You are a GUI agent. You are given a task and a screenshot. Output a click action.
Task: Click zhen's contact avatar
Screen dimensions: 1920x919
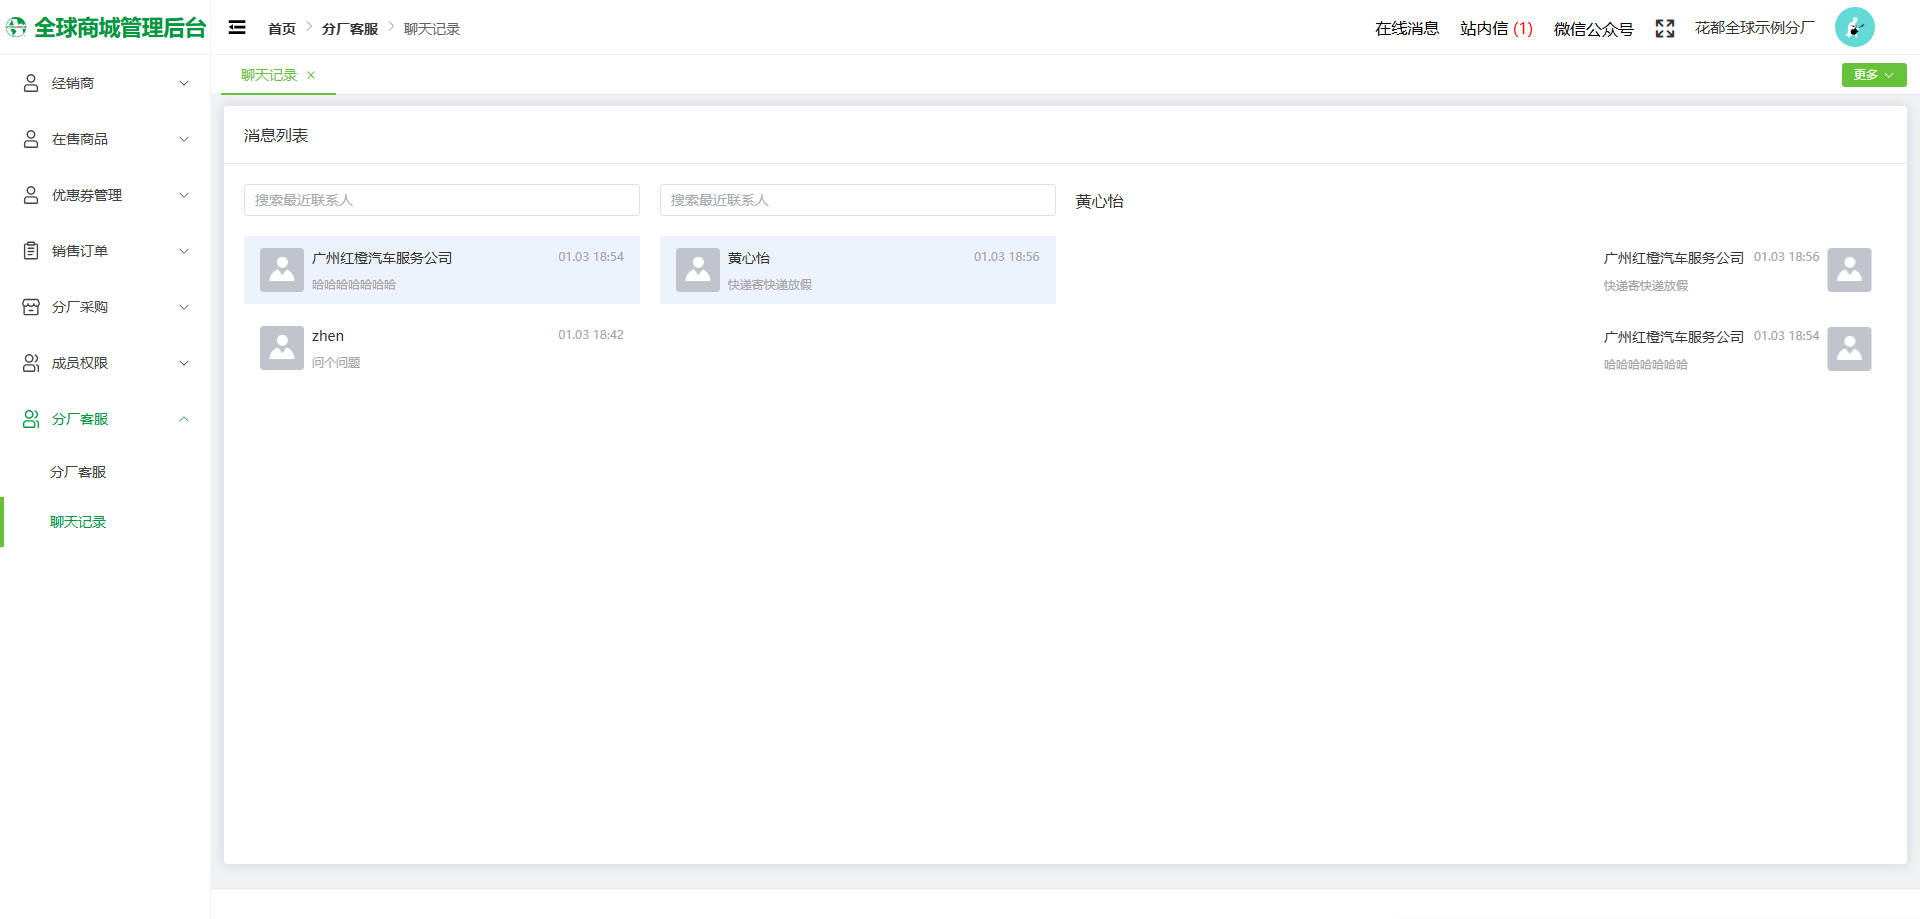coord(282,348)
